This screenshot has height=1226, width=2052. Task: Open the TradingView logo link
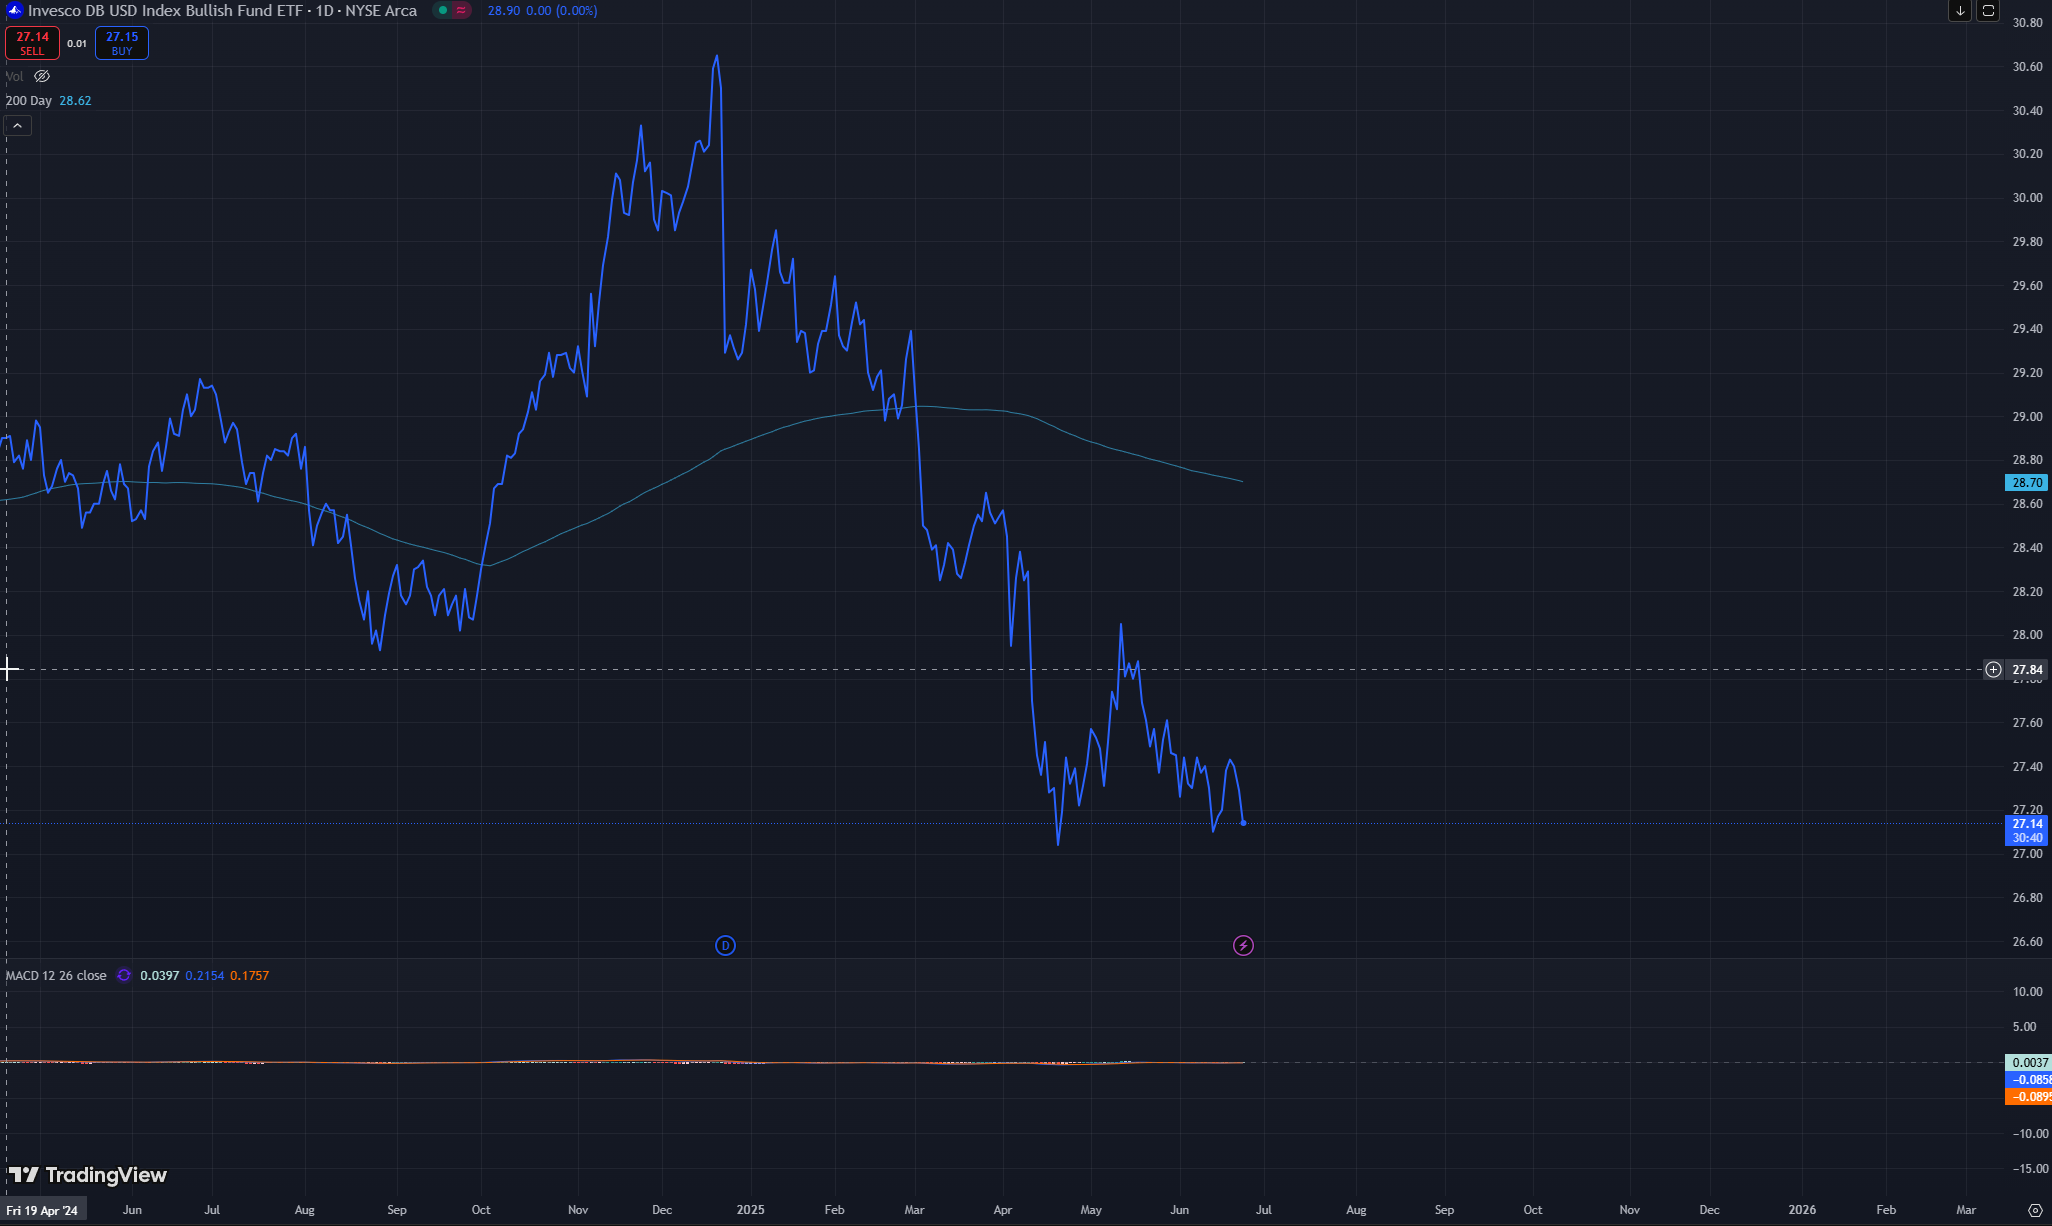pos(88,1175)
